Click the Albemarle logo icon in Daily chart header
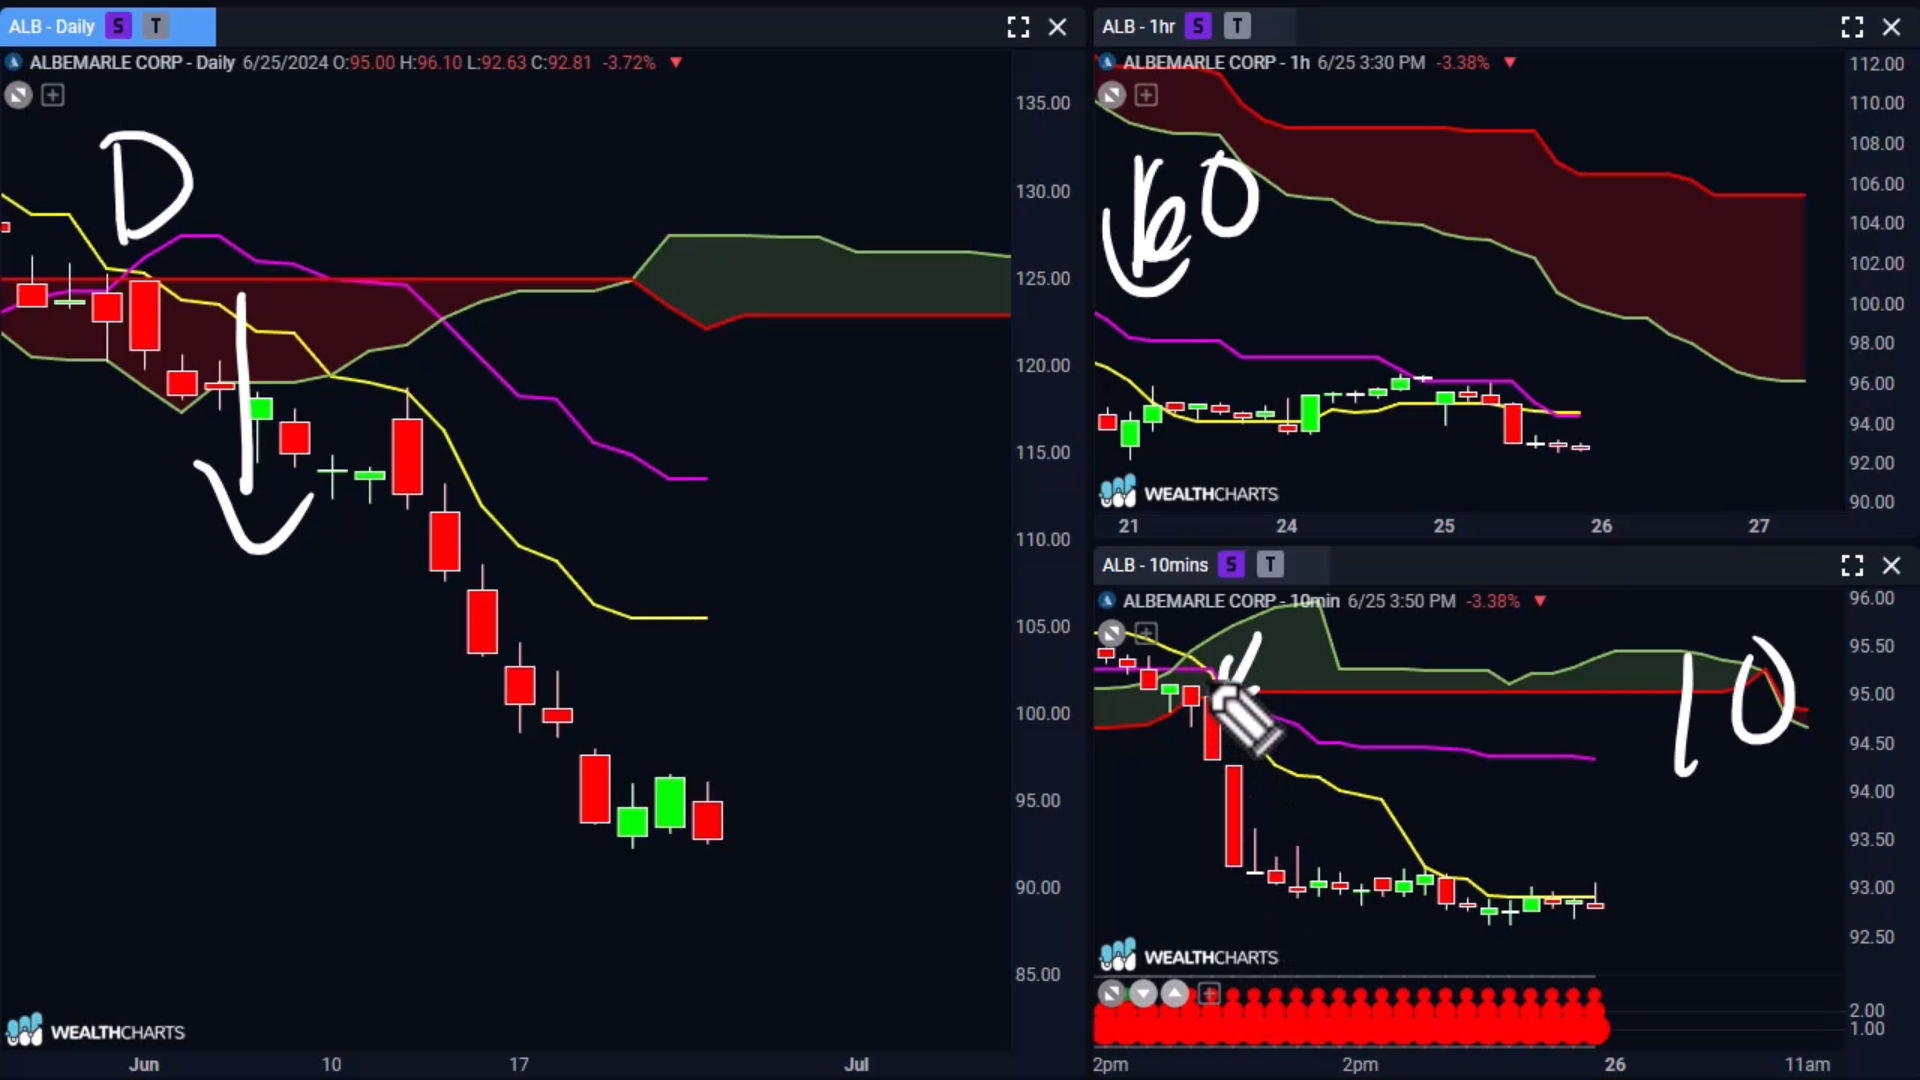The width and height of the screenshot is (1920, 1080). 14,62
